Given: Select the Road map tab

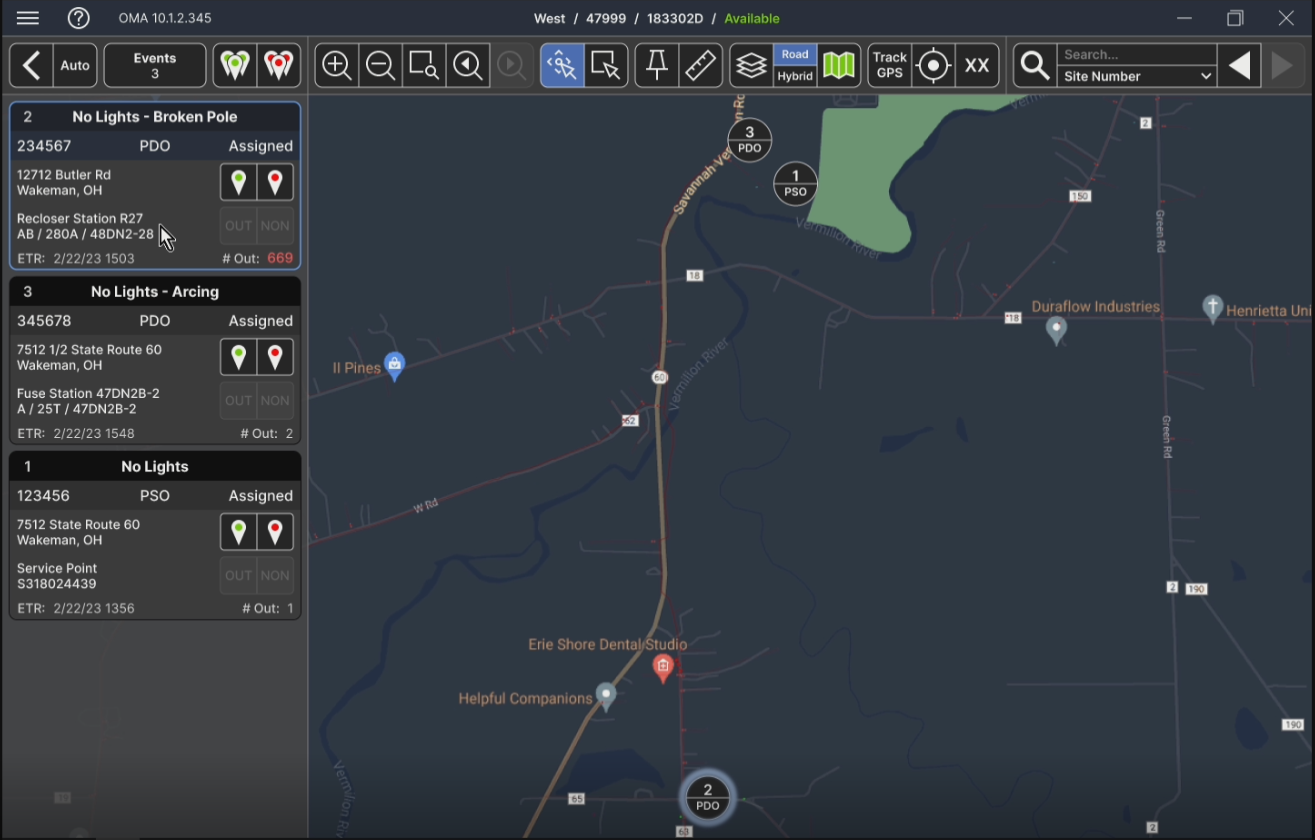Looking at the screenshot, I should pos(794,54).
